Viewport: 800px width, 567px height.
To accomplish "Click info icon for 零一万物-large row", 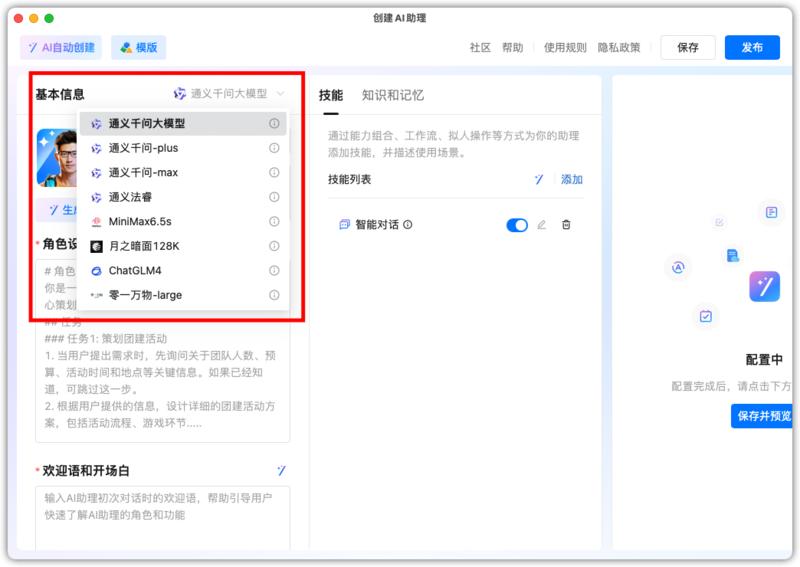I will (274, 295).
